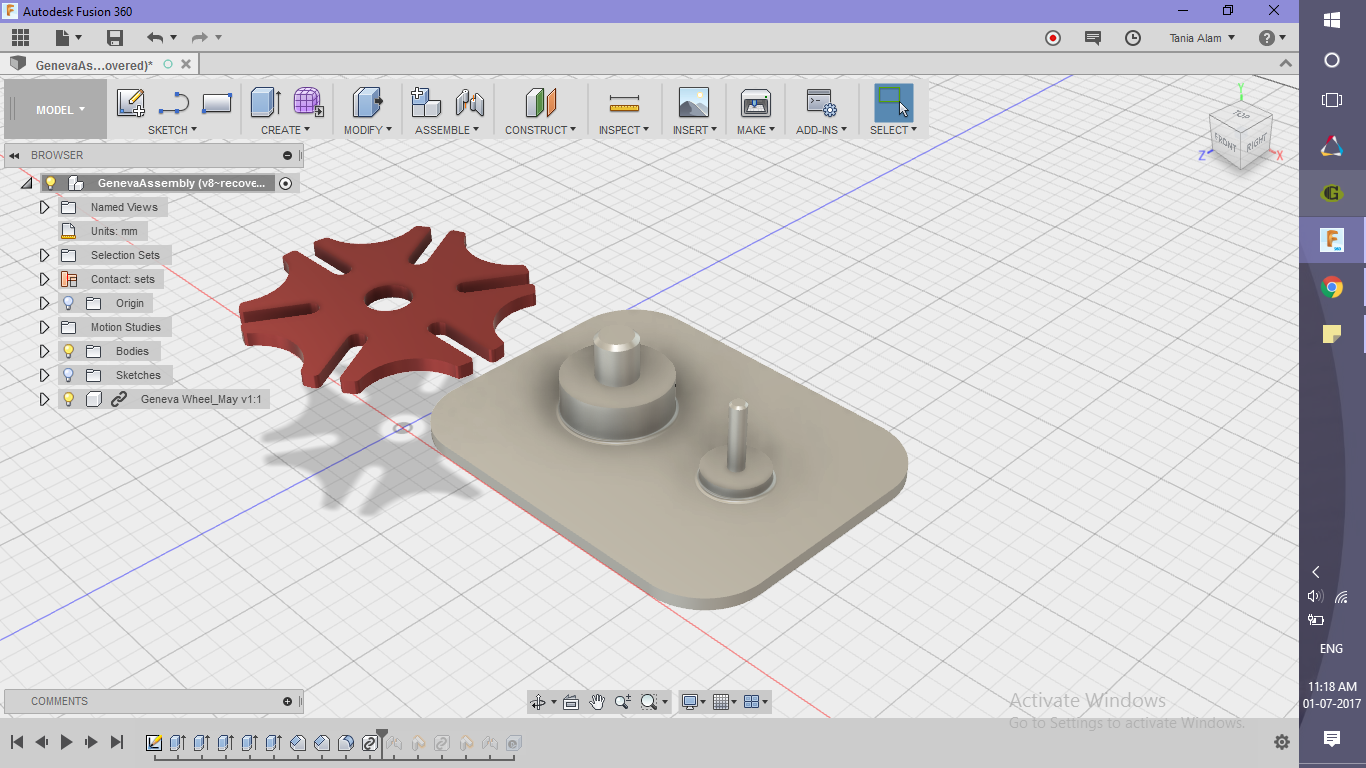Click the New Component assemble icon
Screen dimensions: 1366x768
[427, 103]
